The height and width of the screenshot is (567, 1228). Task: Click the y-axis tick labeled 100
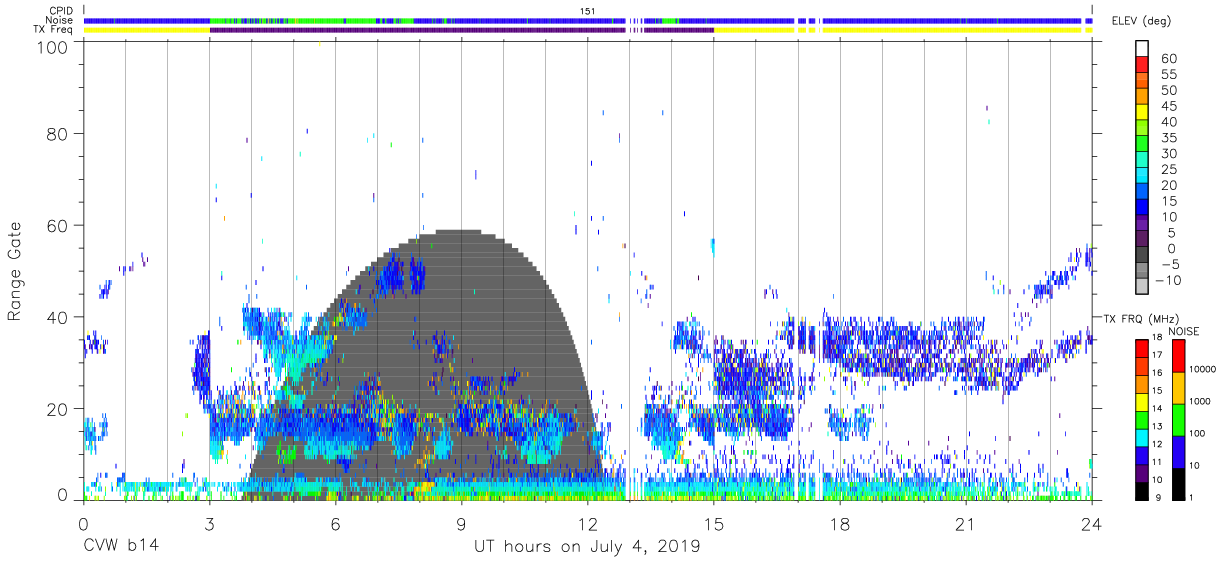pos(53,46)
